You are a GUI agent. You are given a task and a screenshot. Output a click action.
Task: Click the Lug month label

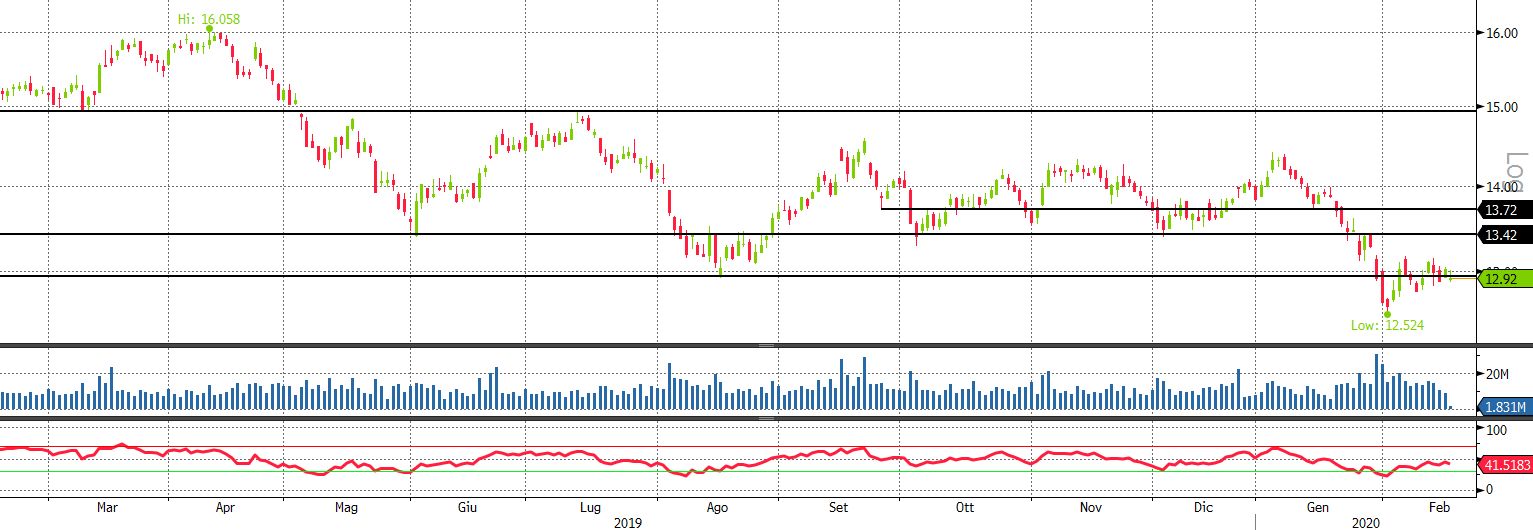590,508
